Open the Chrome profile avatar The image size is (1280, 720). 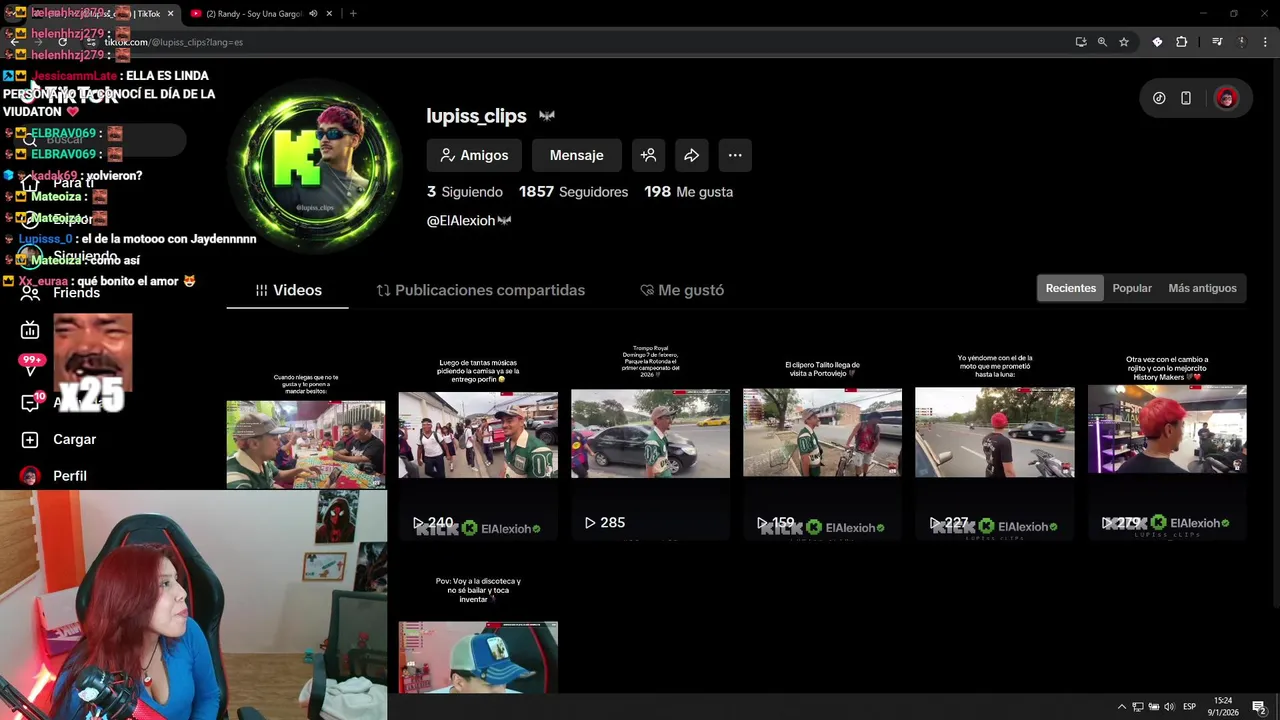click(x=1241, y=42)
